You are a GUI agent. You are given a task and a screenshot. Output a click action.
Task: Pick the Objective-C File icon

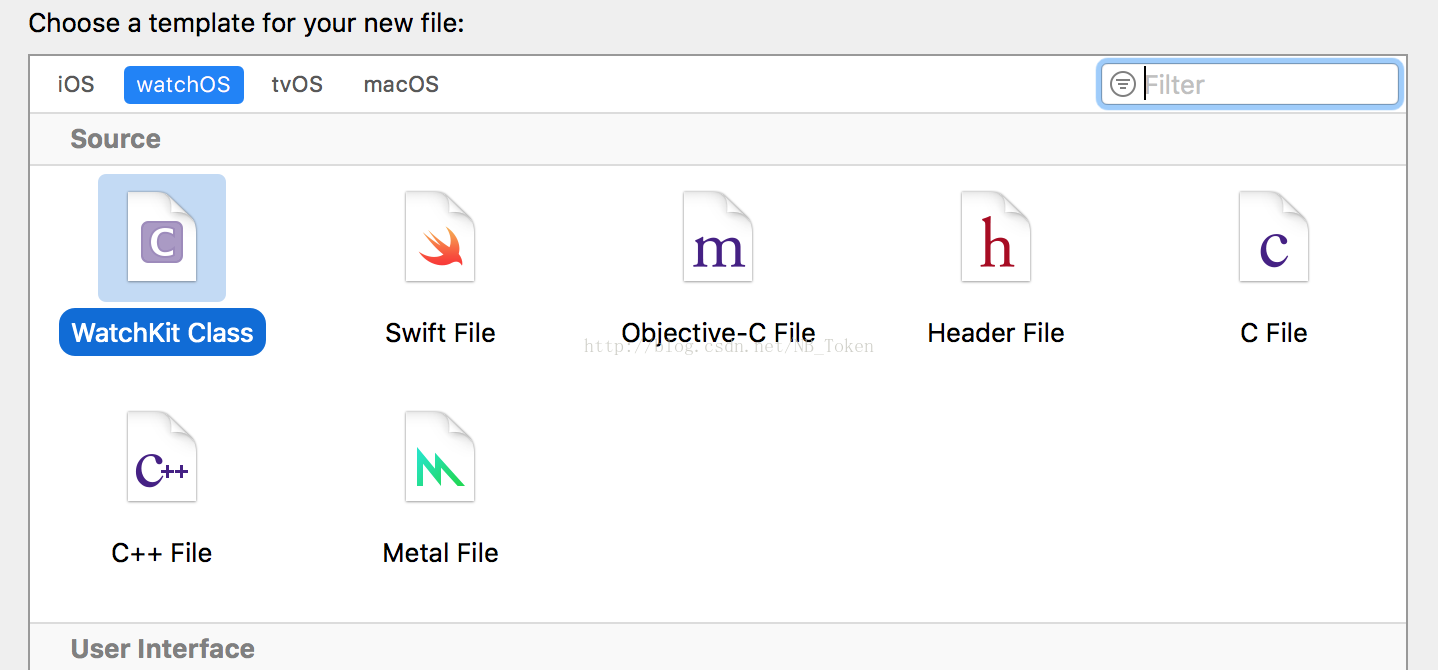click(x=718, y=237)
